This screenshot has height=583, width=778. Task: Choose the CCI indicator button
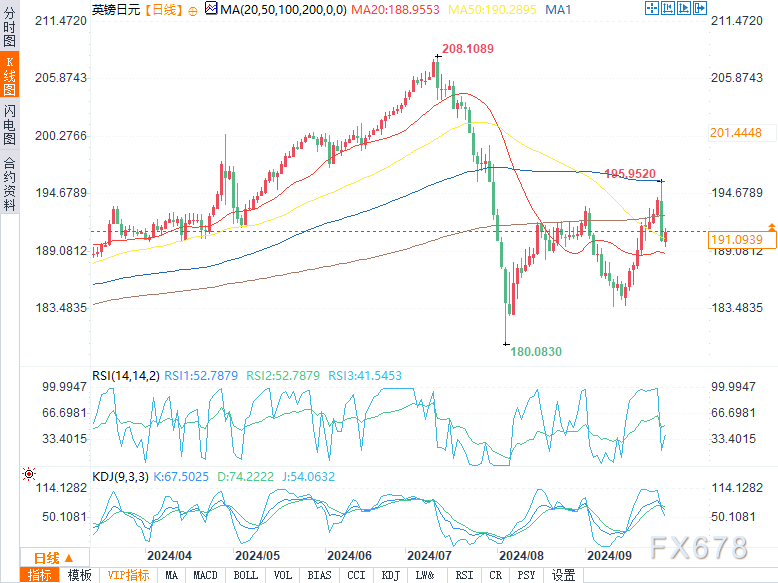tap(356, 575)
